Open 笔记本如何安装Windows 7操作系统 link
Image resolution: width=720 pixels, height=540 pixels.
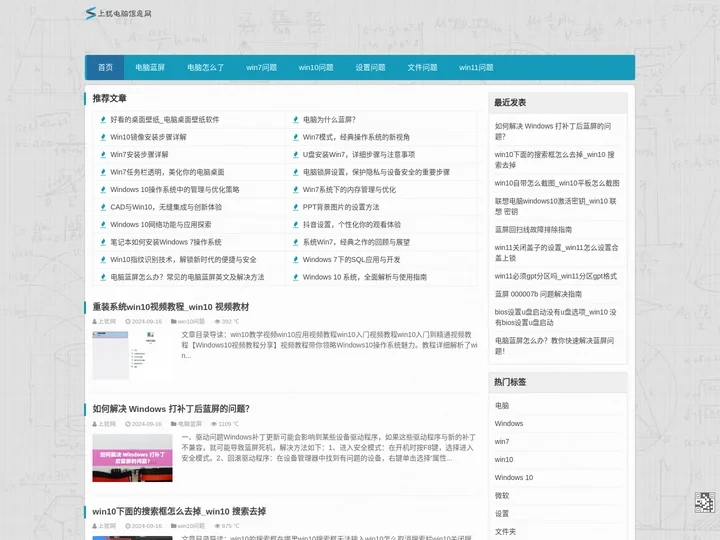pyautogui.click(x=166, y=242)
